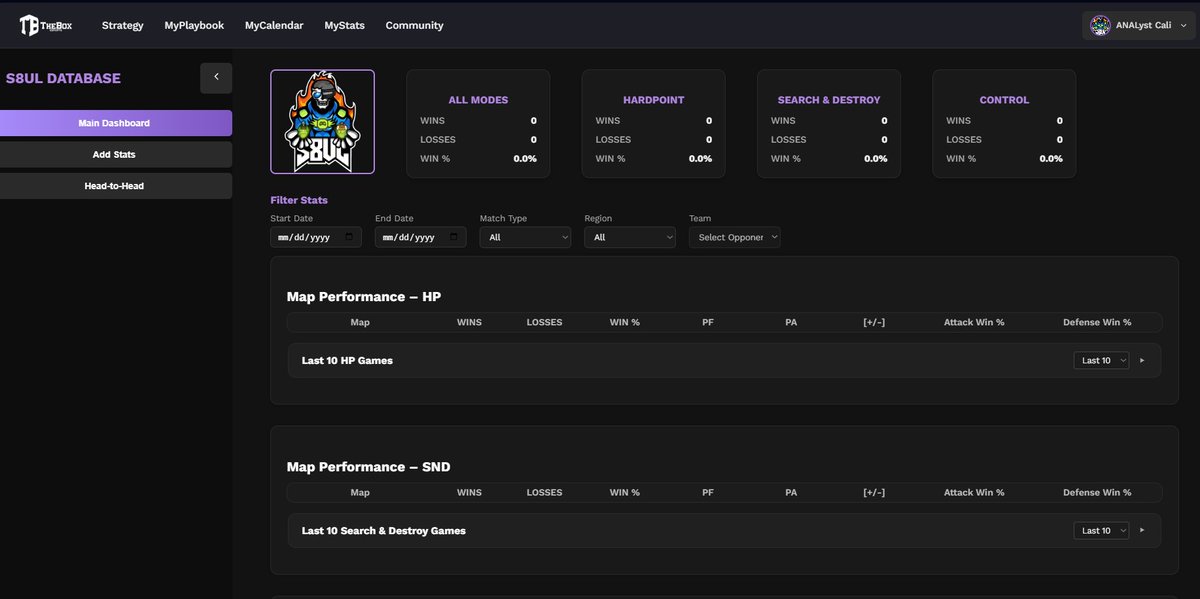Click the ALL MODES stats card title
The width and height of the screenshot is (1200, 599).
tap(478, 100)
